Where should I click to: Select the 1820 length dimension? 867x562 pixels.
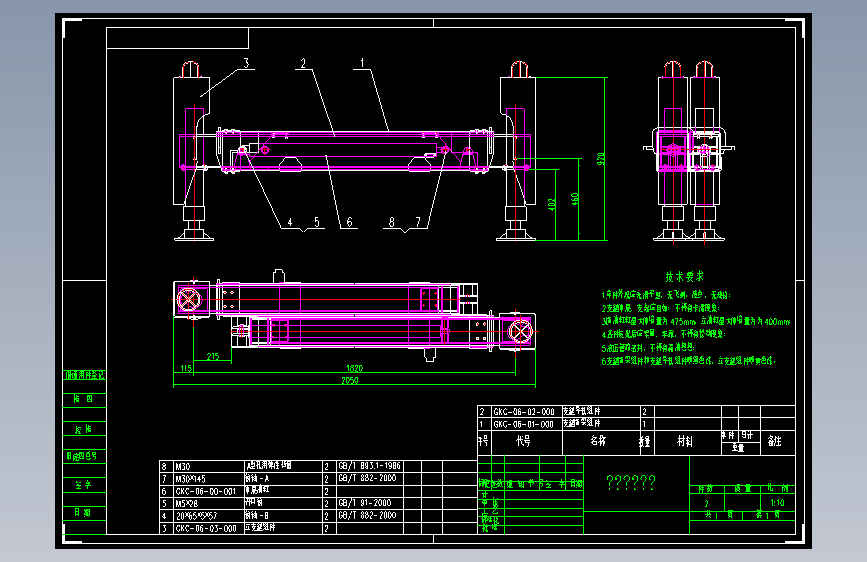[x=354, y=368]
